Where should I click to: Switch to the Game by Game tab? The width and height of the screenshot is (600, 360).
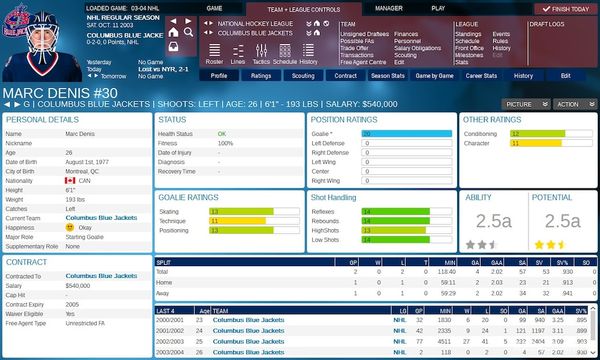(x=434, y=76)
